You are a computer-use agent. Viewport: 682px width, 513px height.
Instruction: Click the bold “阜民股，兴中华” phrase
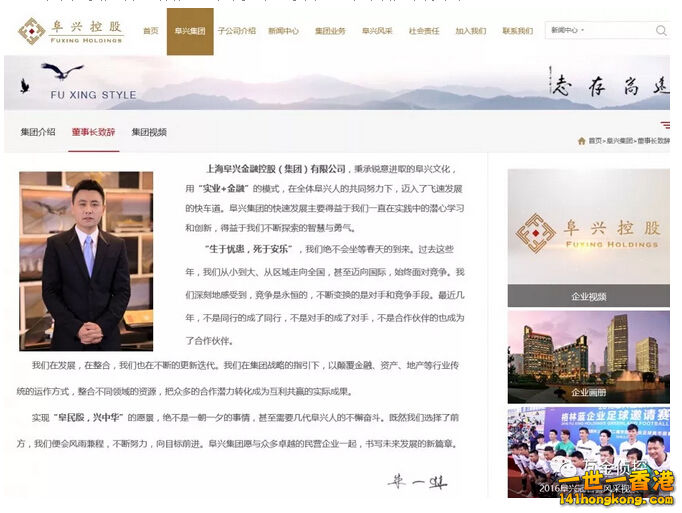tap(88, 417)
